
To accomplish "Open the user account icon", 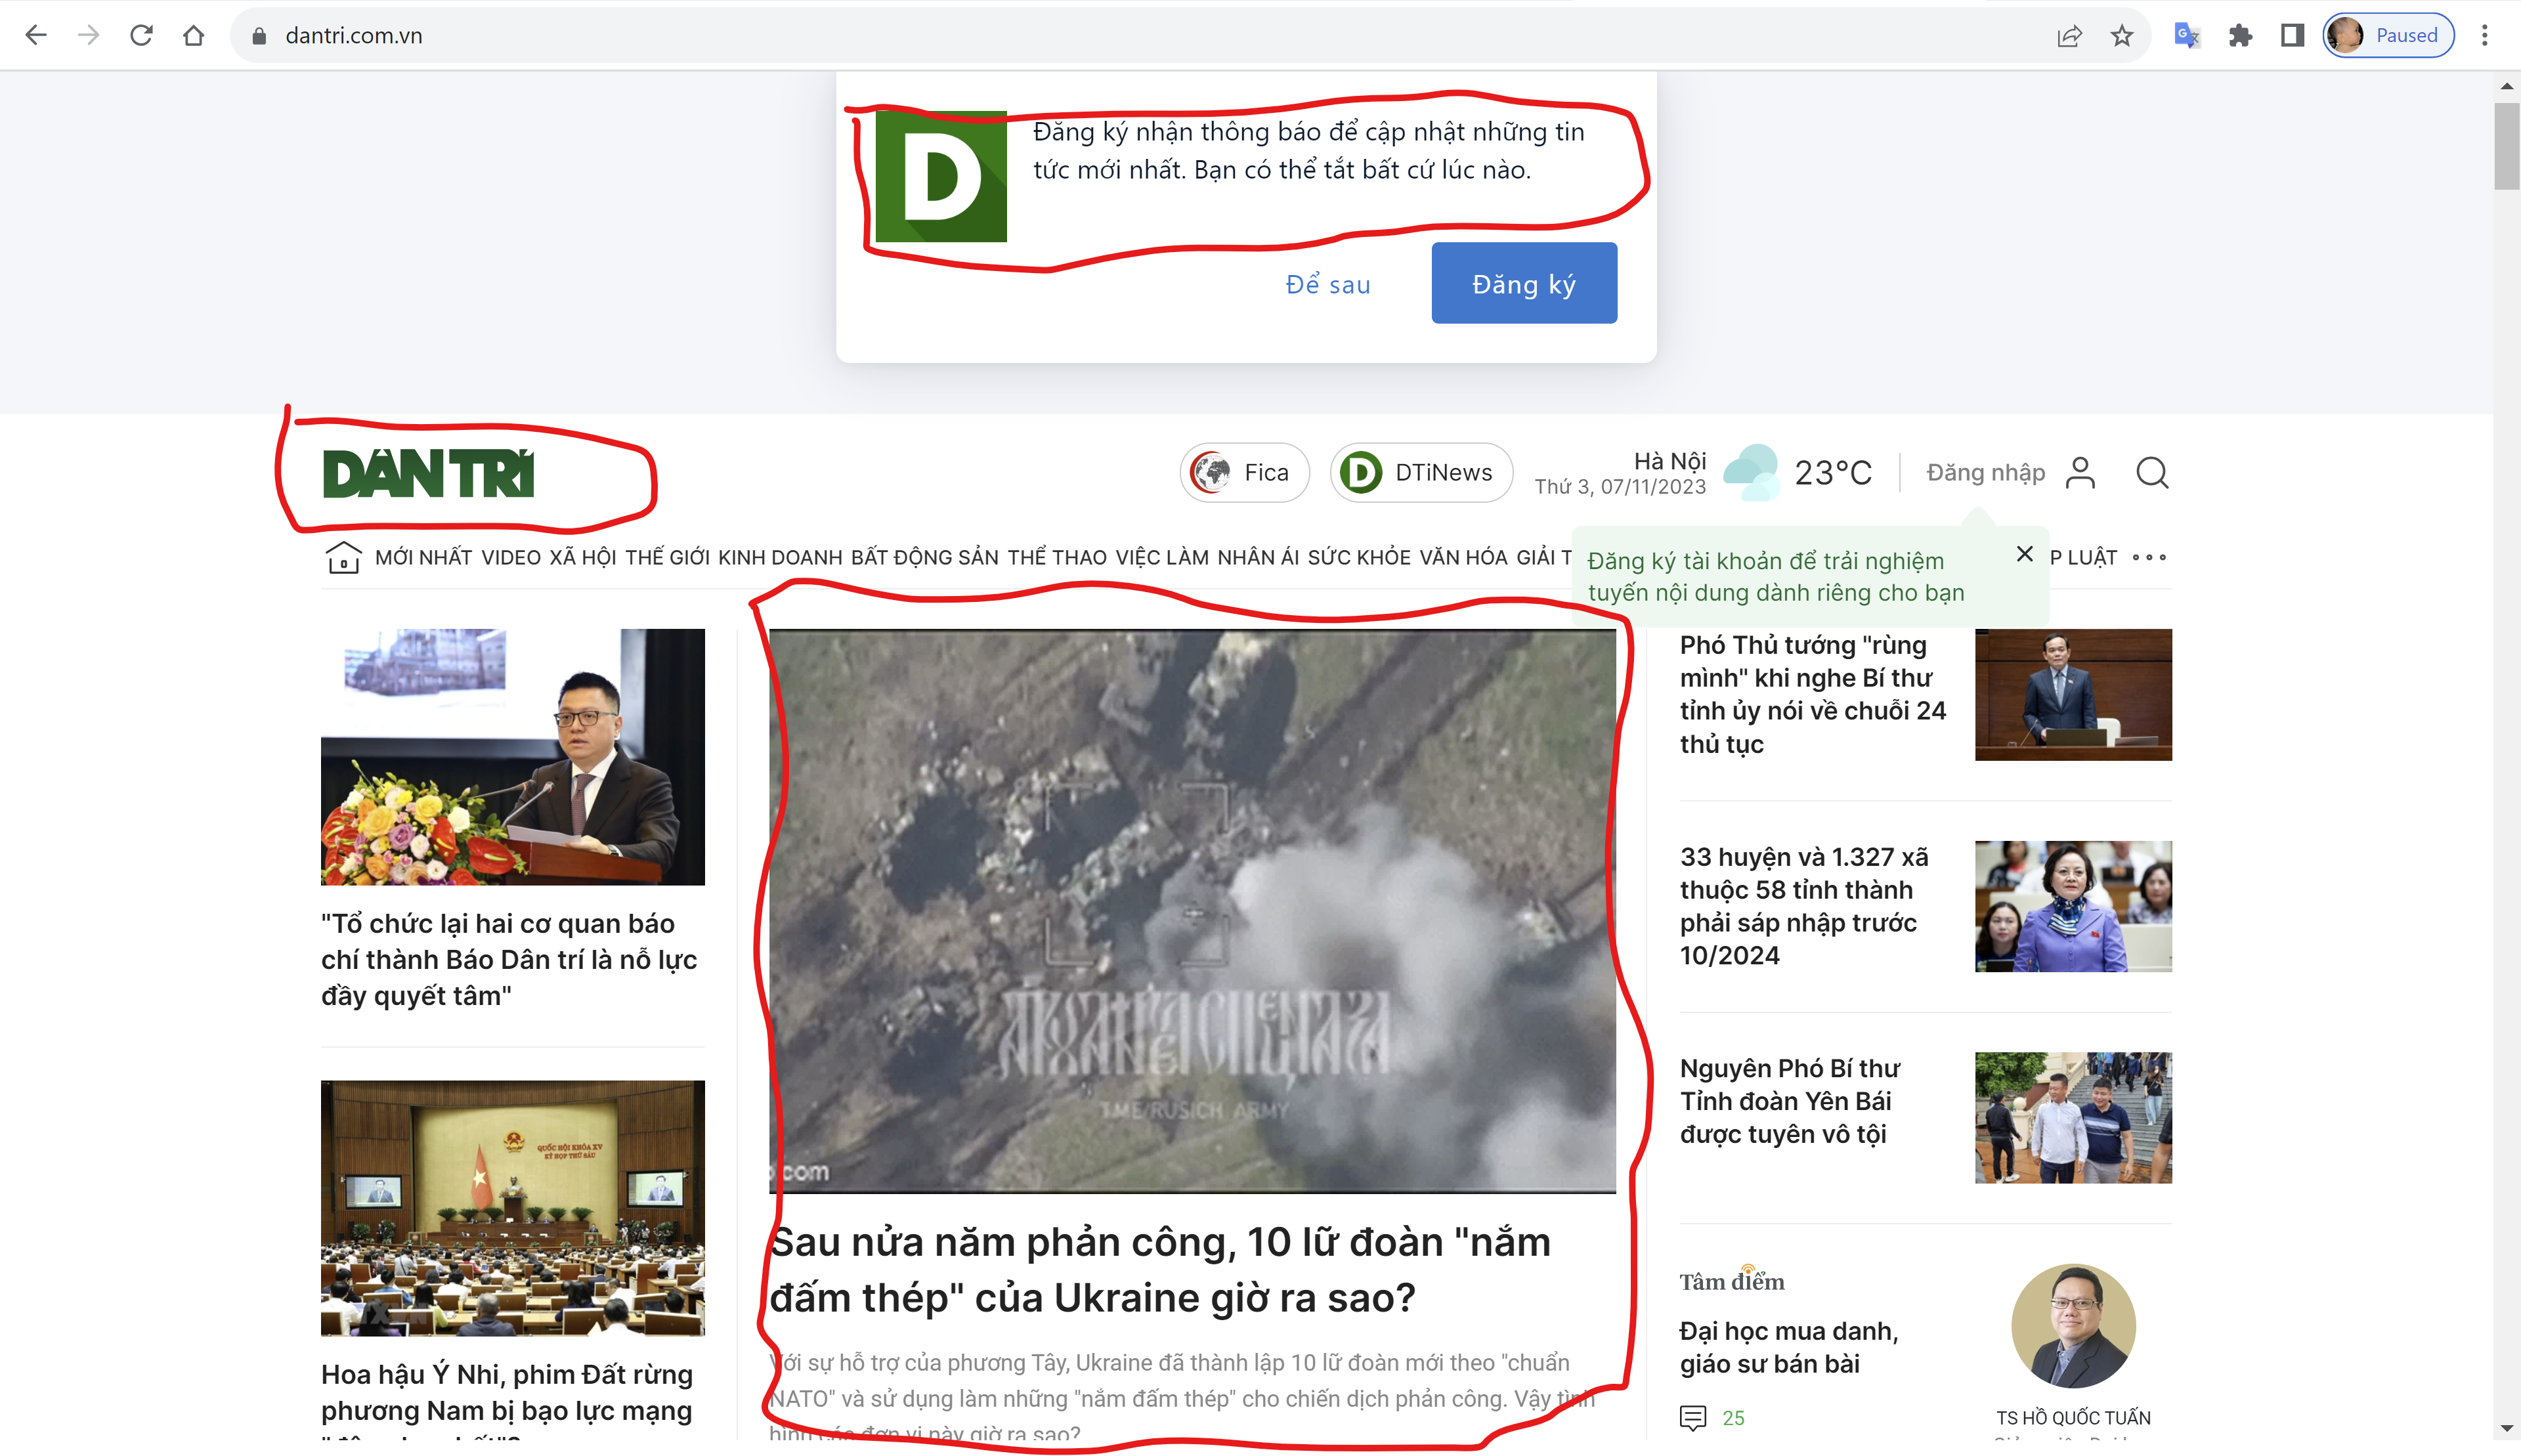I will click(2081, 473).
